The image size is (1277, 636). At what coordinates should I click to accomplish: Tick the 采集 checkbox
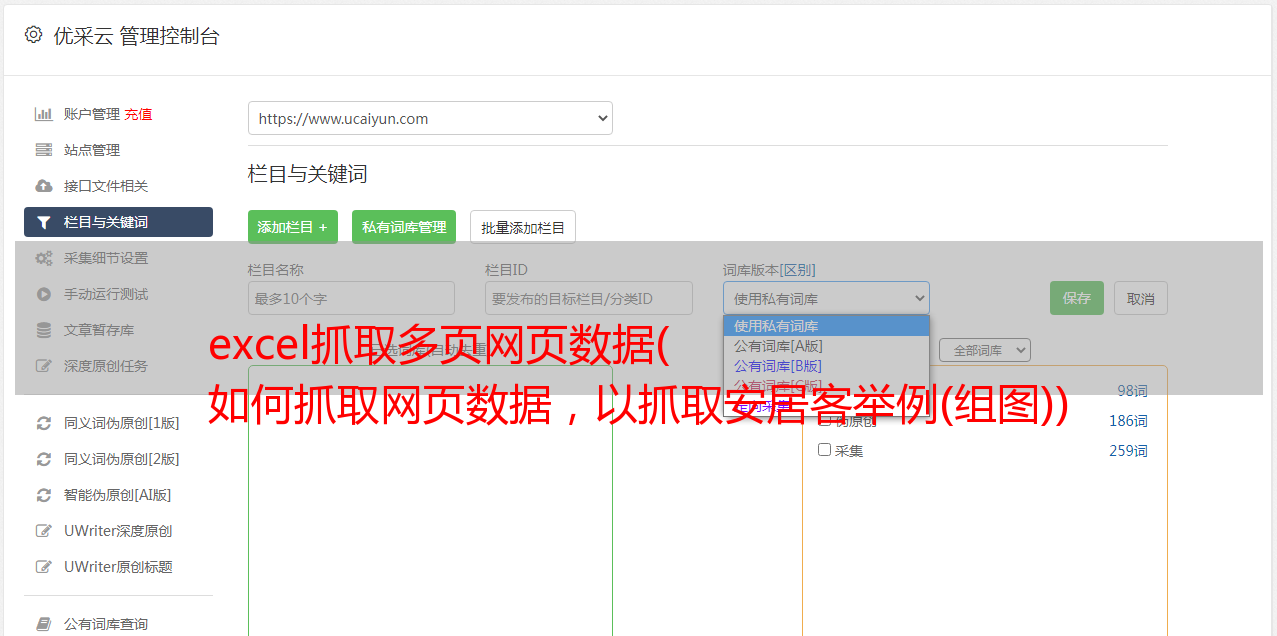825,450
